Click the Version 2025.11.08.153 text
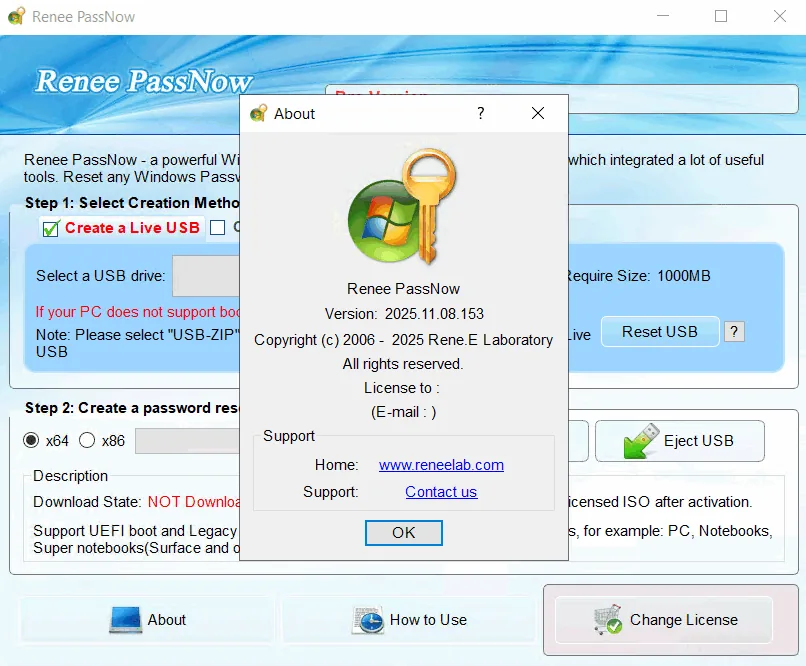806x666 pixels. point(404,313)
